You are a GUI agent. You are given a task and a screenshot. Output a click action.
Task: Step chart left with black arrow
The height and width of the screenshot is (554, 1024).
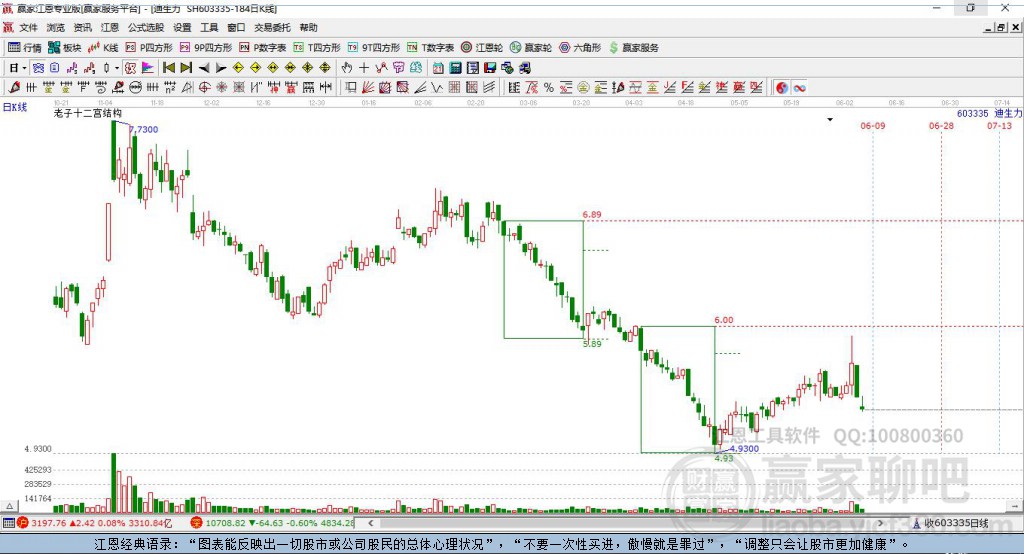pos(204,68)
